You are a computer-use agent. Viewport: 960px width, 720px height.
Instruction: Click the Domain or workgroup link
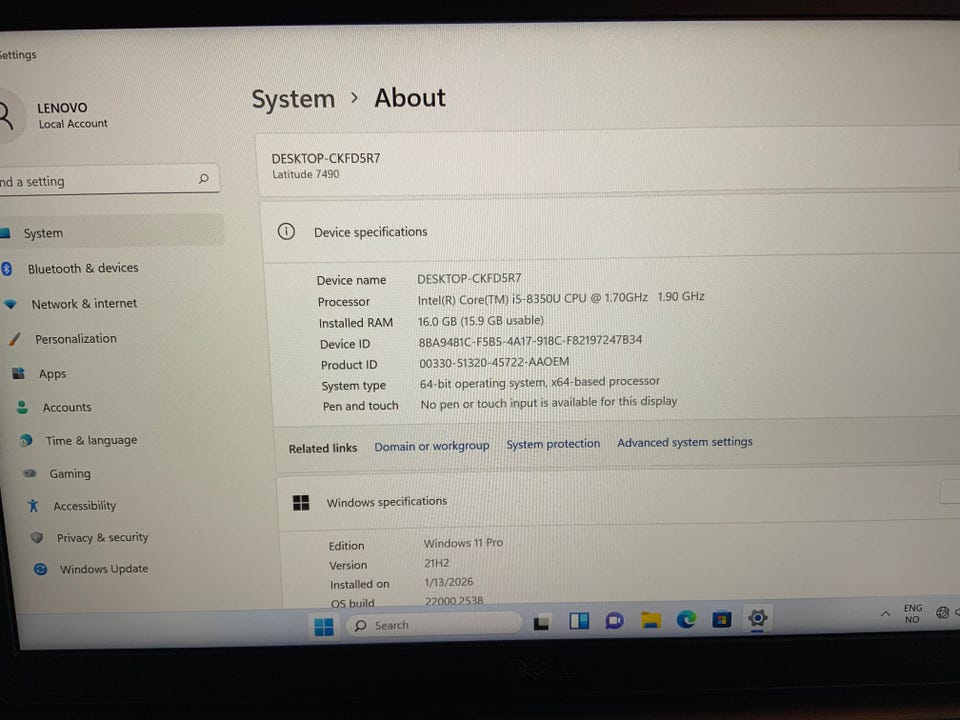point(432,446)
